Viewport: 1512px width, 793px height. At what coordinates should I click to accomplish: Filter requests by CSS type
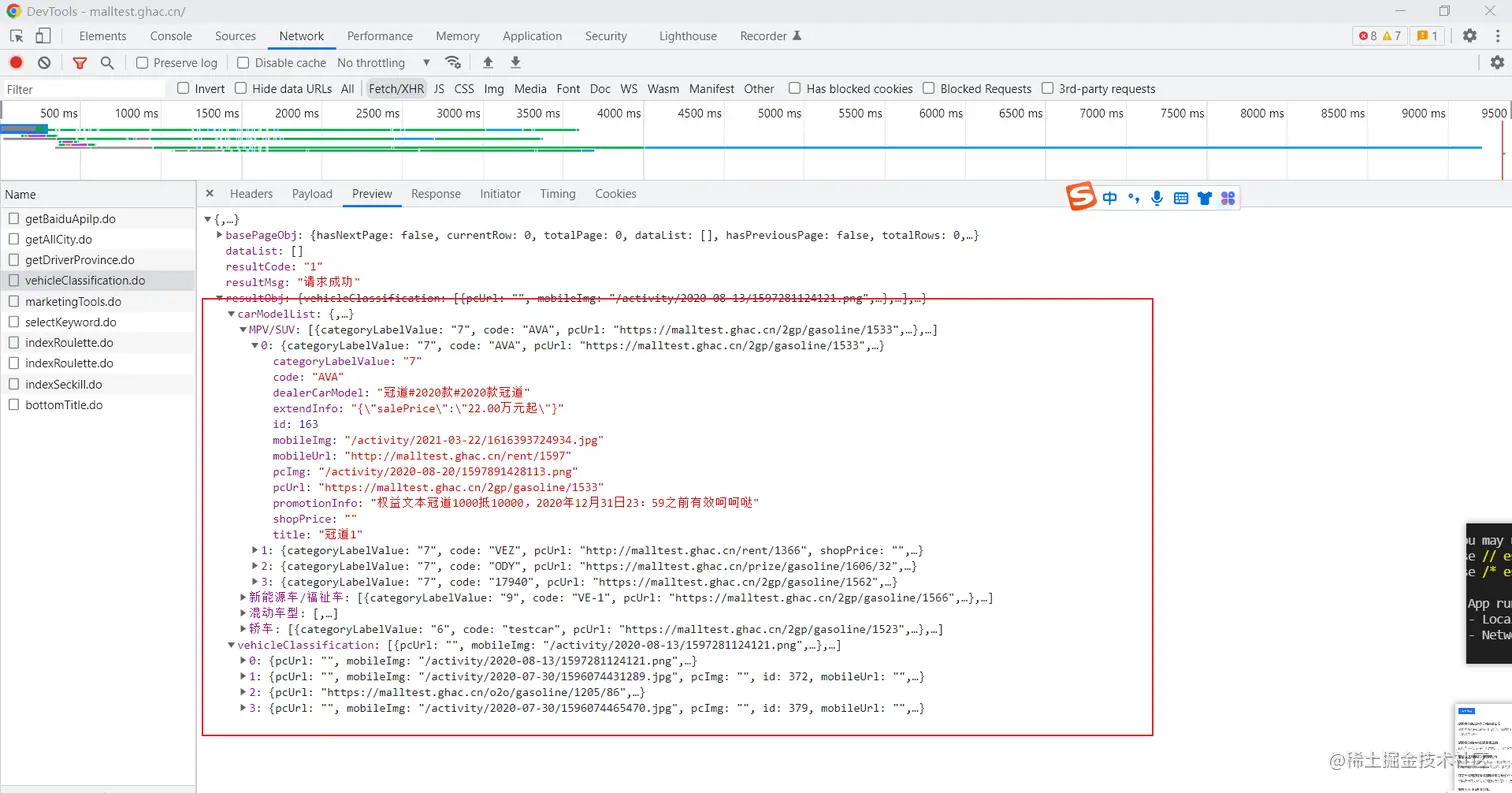[x=464, y=89]
